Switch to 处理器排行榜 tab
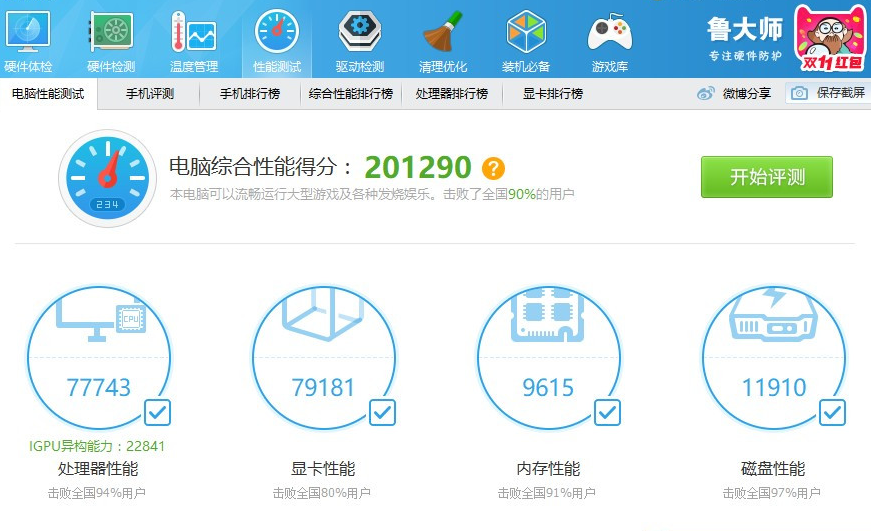 [x=452, y=94]
